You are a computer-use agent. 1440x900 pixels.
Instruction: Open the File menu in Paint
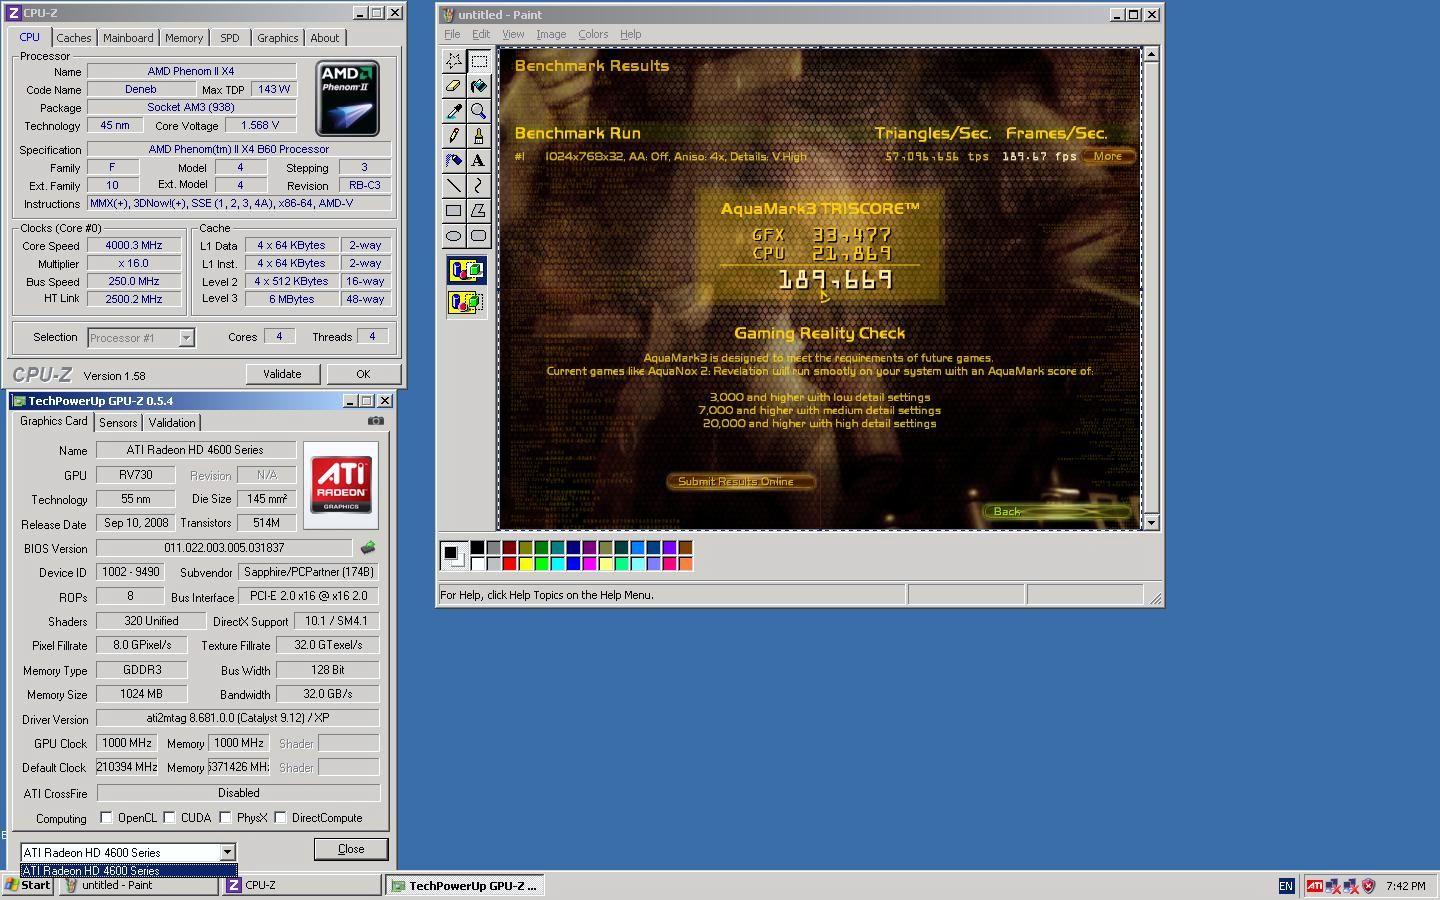[452, 34]
